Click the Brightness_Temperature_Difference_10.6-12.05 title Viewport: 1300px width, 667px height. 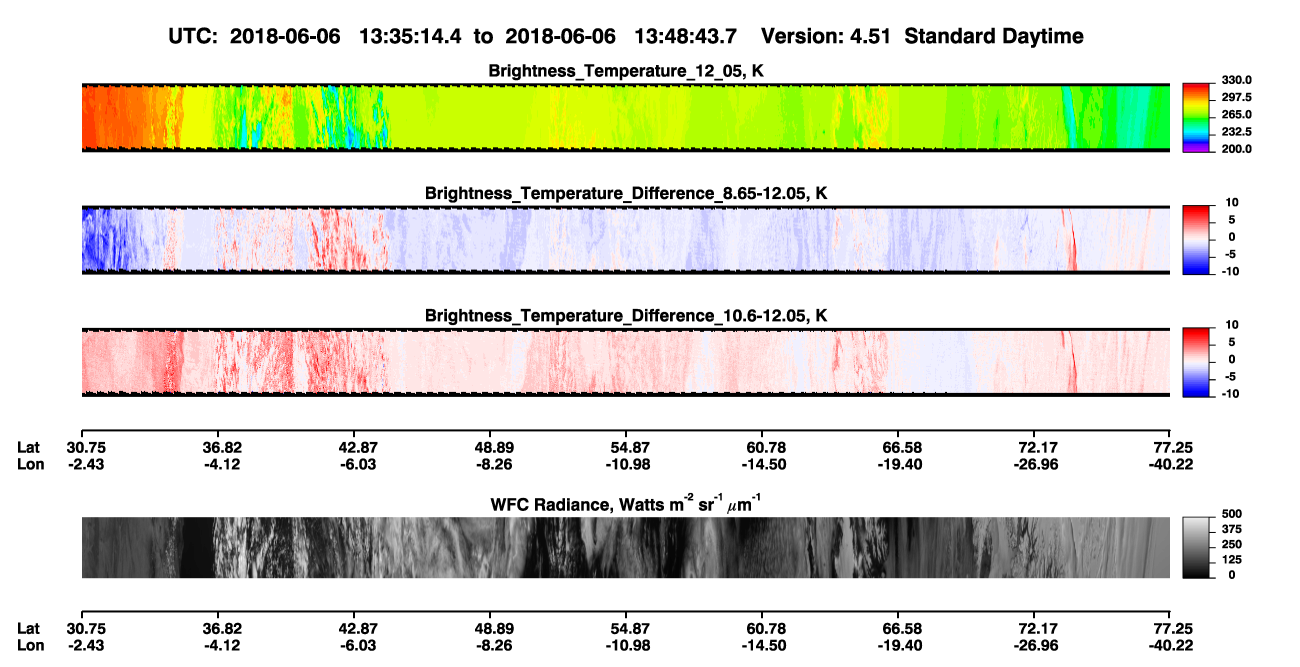coord(626,316)
